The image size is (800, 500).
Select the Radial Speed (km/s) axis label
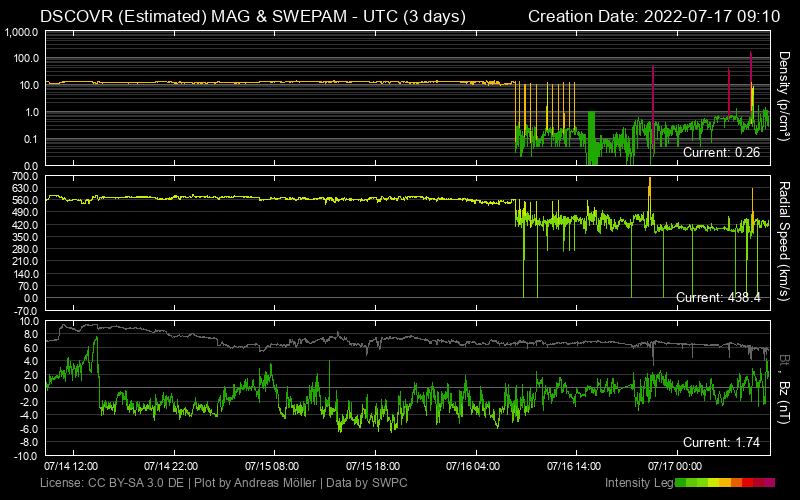click(784, 241)
